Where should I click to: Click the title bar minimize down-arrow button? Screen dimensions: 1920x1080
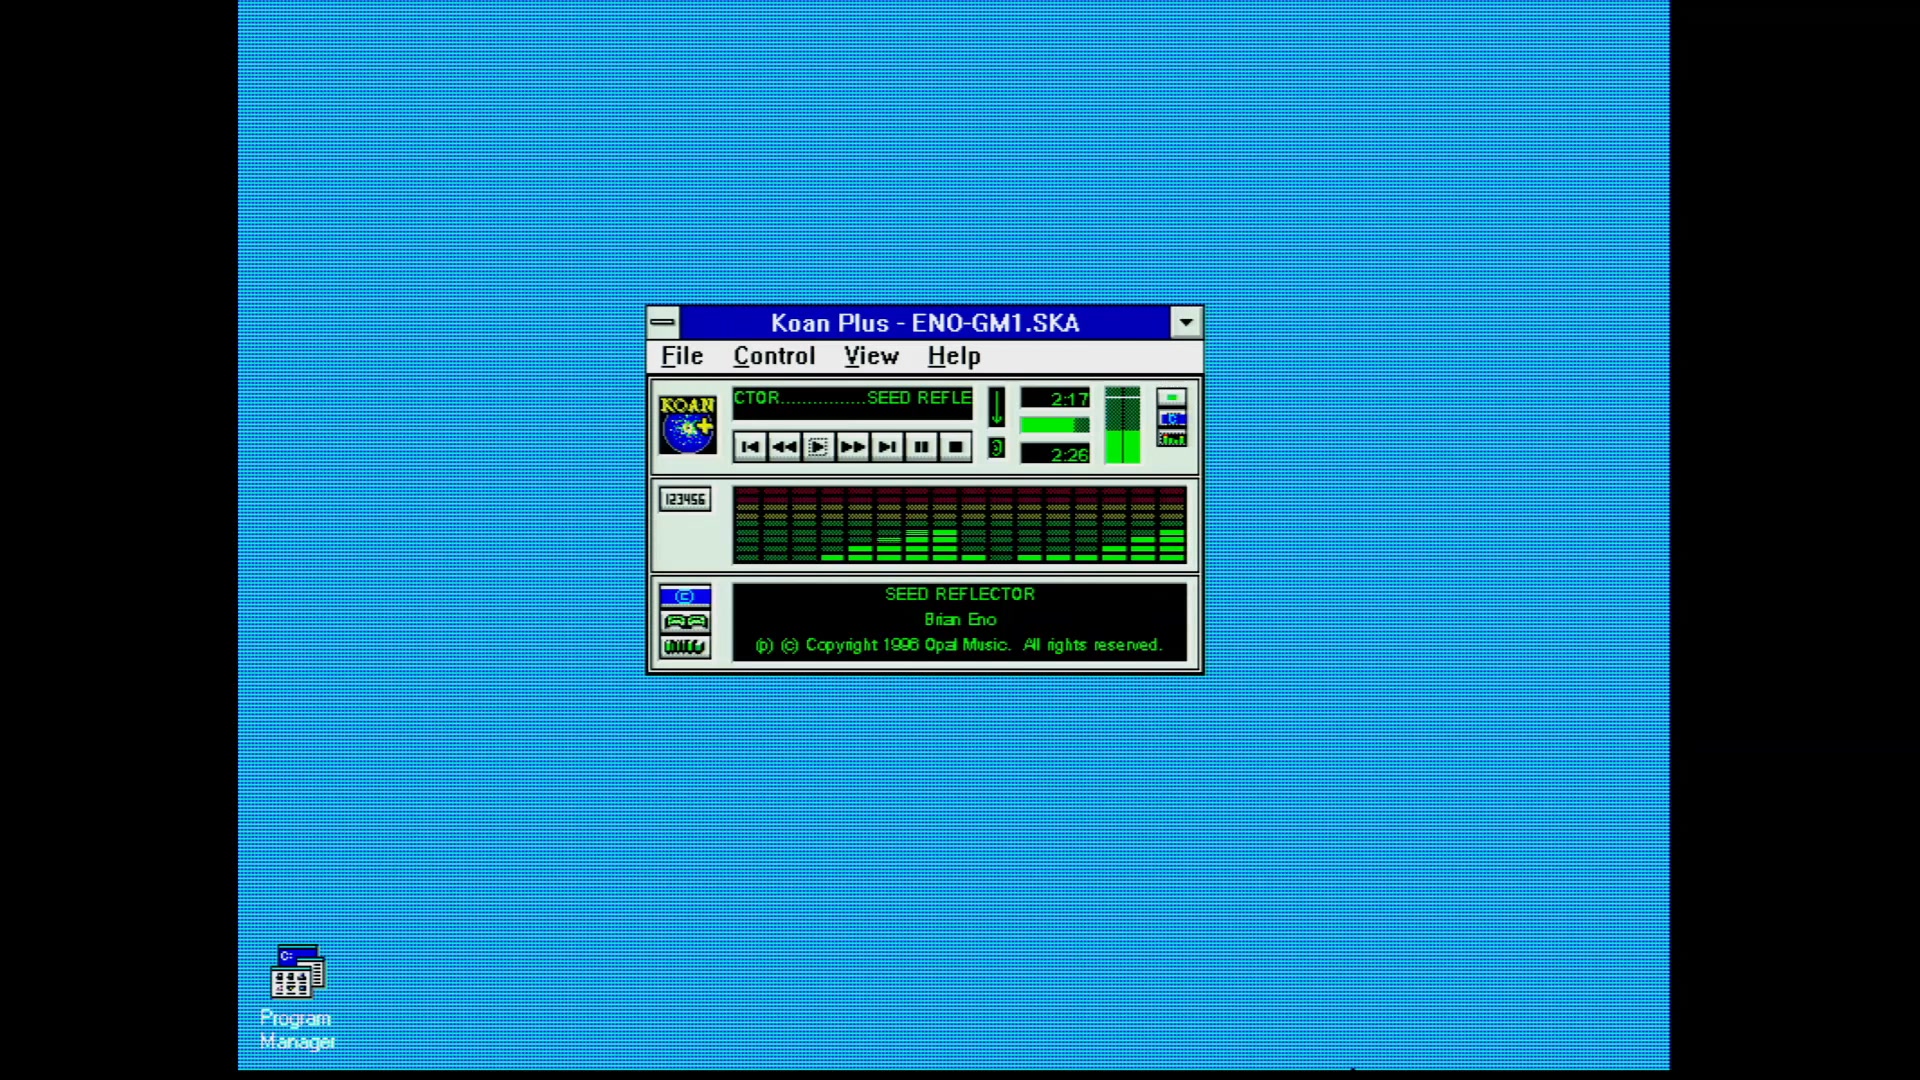click(x=1186, y=322)
